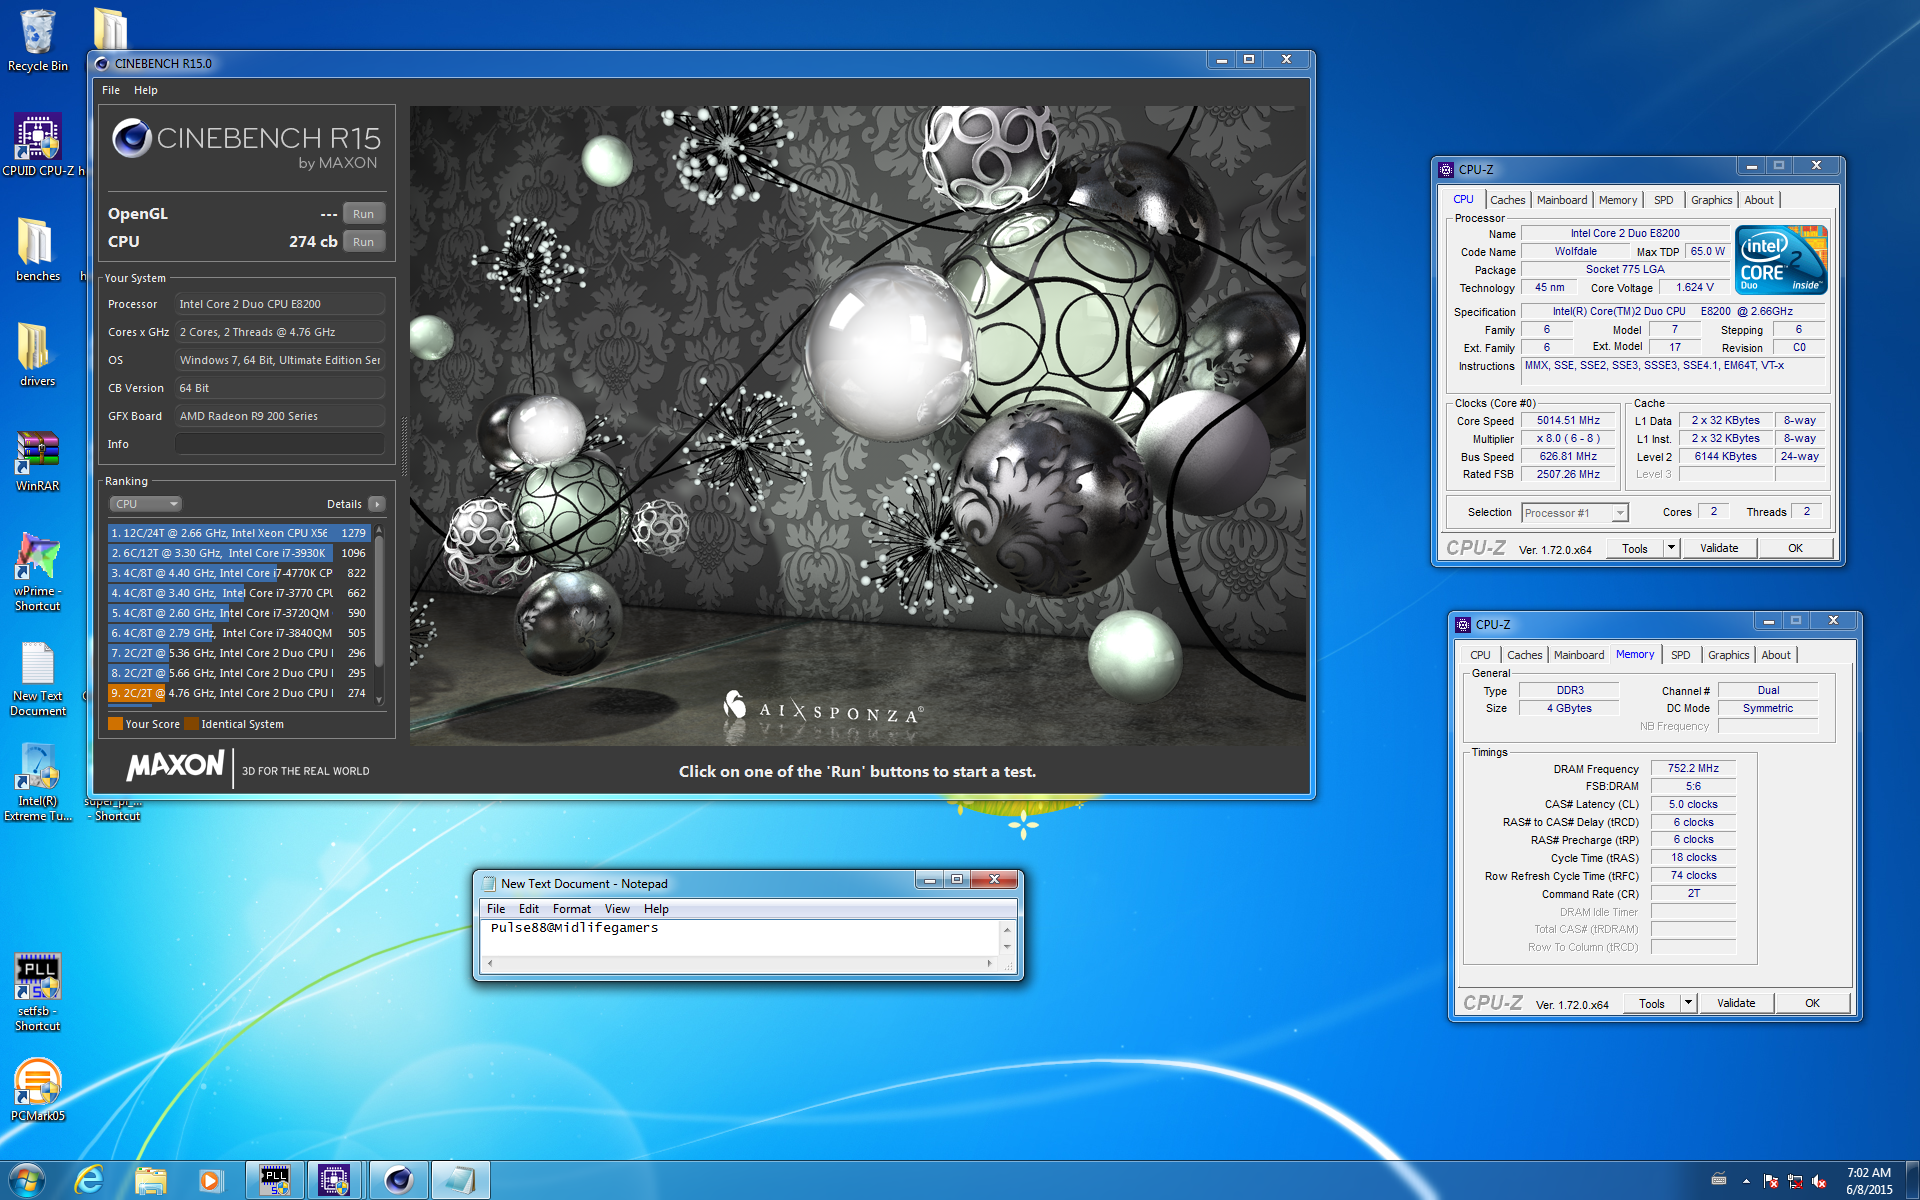This screenshot has height=1200, width=1920.
Task: Open Tools dropdown arrow in lower CPU-Z
Action: (x=1688, y=1003)
